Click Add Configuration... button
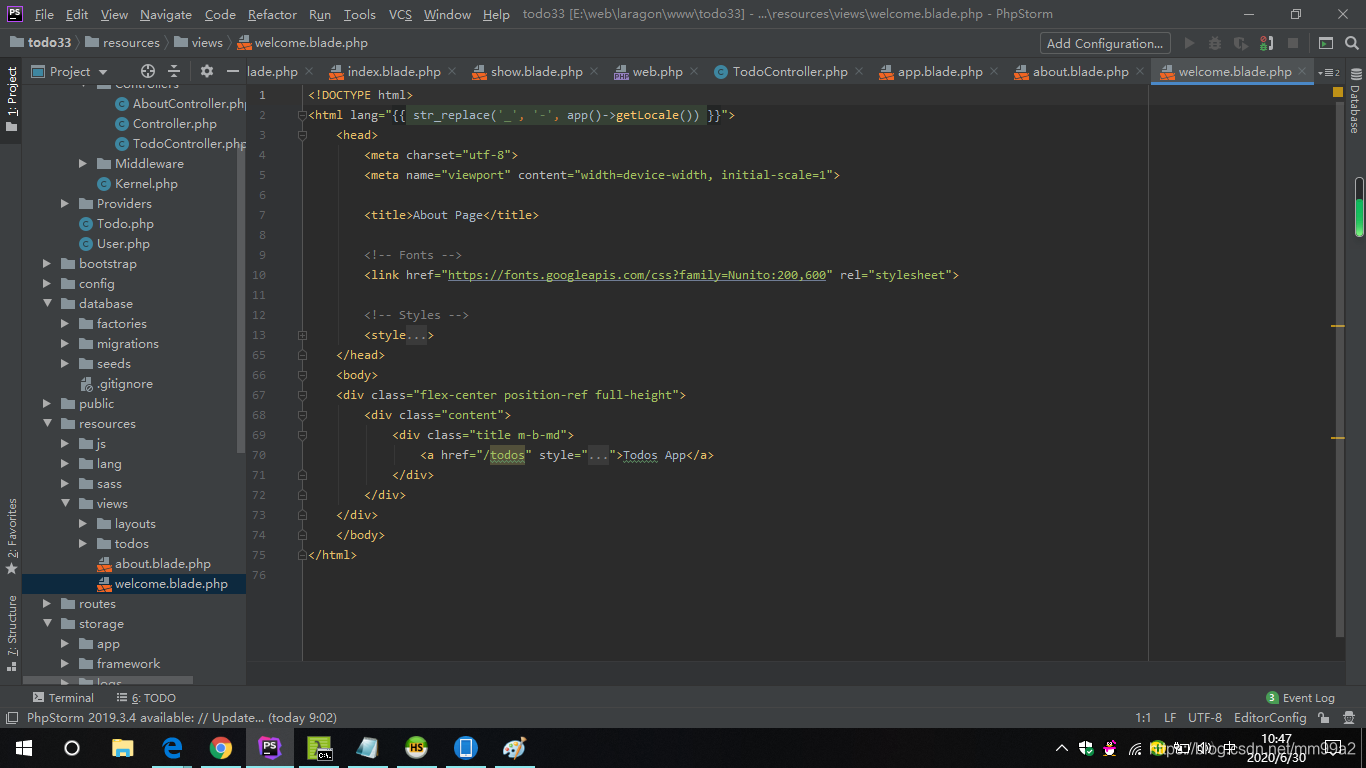This screenshot has width=1366, height=768. click(x=1105, y=43)
